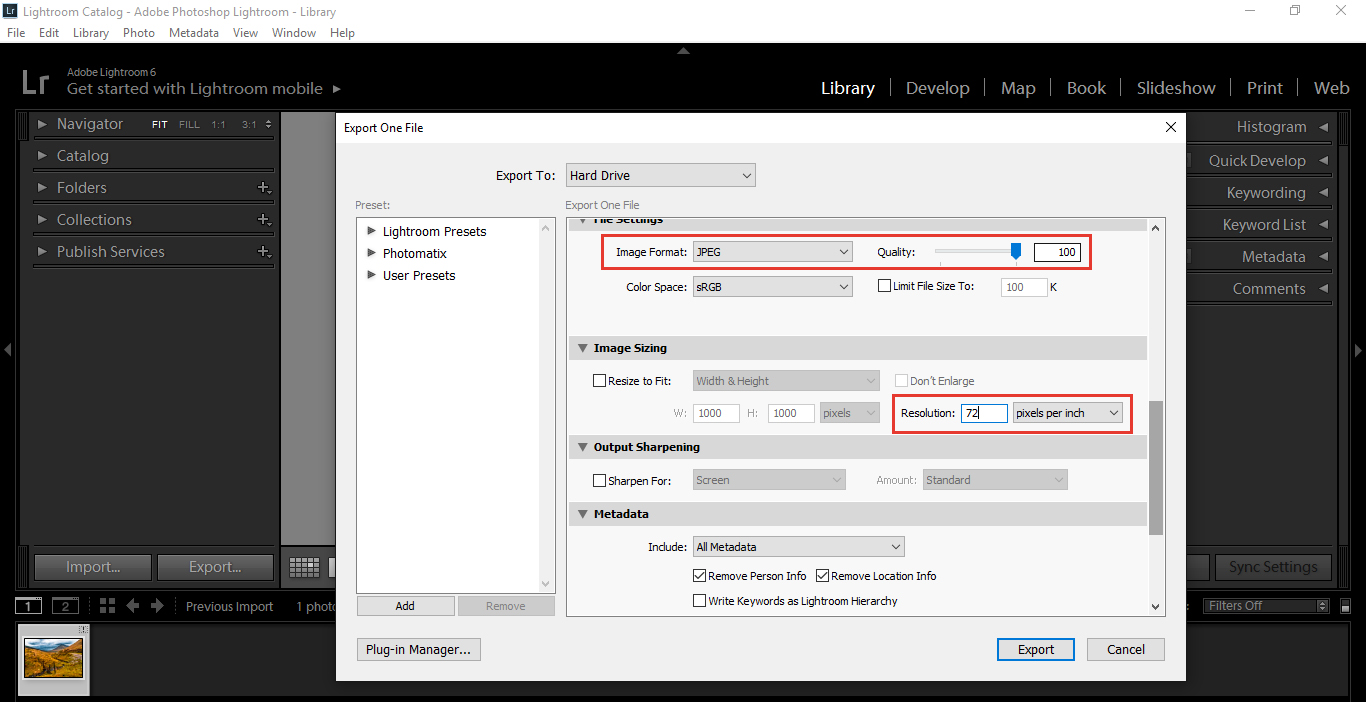Switch to the Print module
This screenshot has width=1366, height=702.
click(1265, 88)
